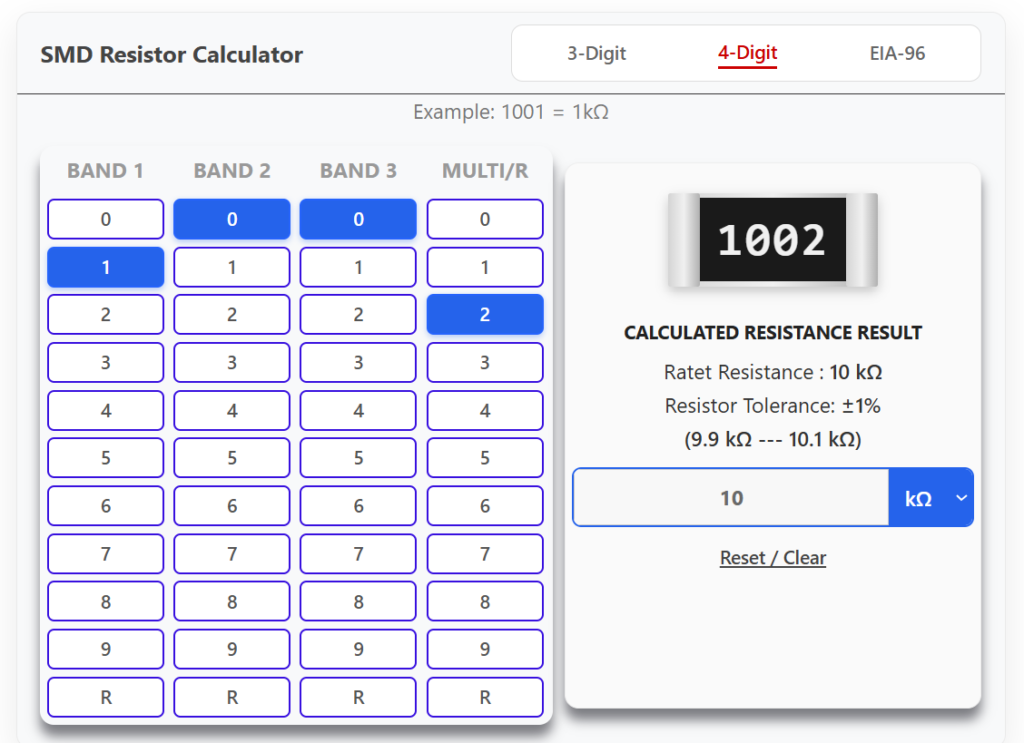Choose 2 in the Band 3 column

pyautogui.click(x=358, y=315)
